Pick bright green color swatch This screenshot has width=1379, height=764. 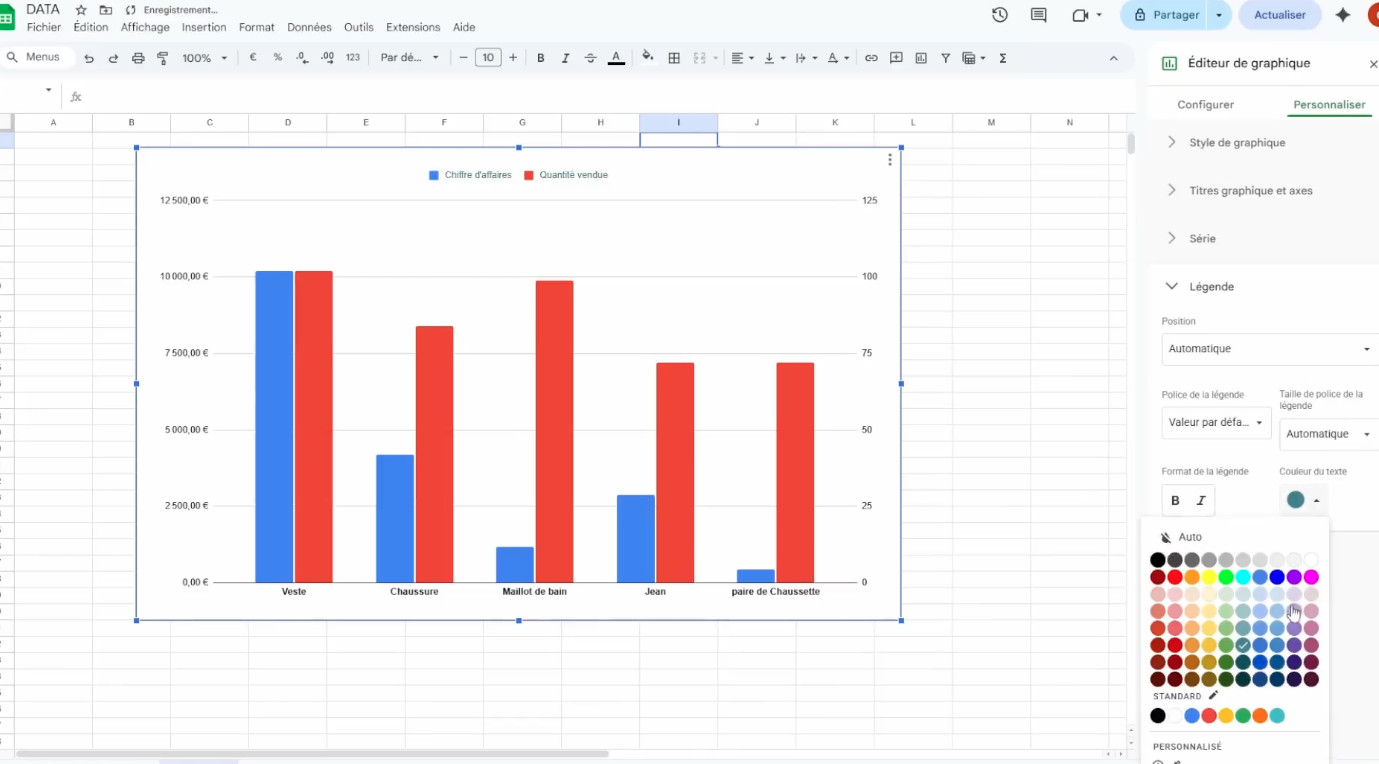[1226, 577]
